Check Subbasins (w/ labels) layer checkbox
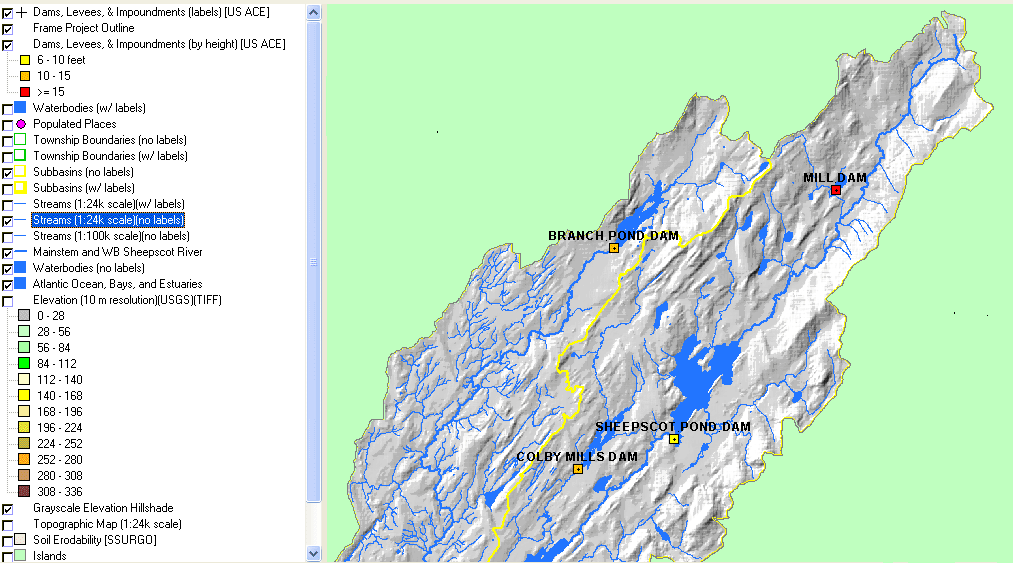Image resolution: width=1013 pixels, height=563 pixels. pos(8,189)
